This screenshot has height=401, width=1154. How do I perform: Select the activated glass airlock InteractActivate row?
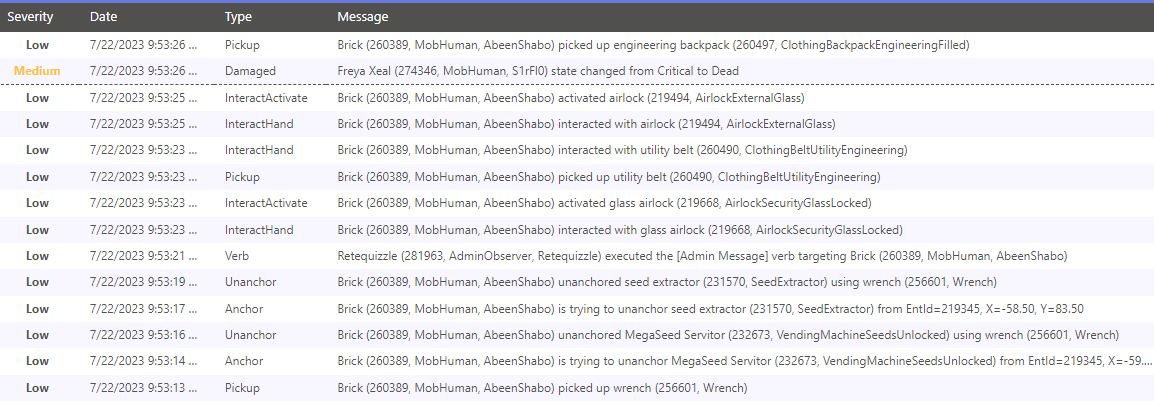pos(577,203)
